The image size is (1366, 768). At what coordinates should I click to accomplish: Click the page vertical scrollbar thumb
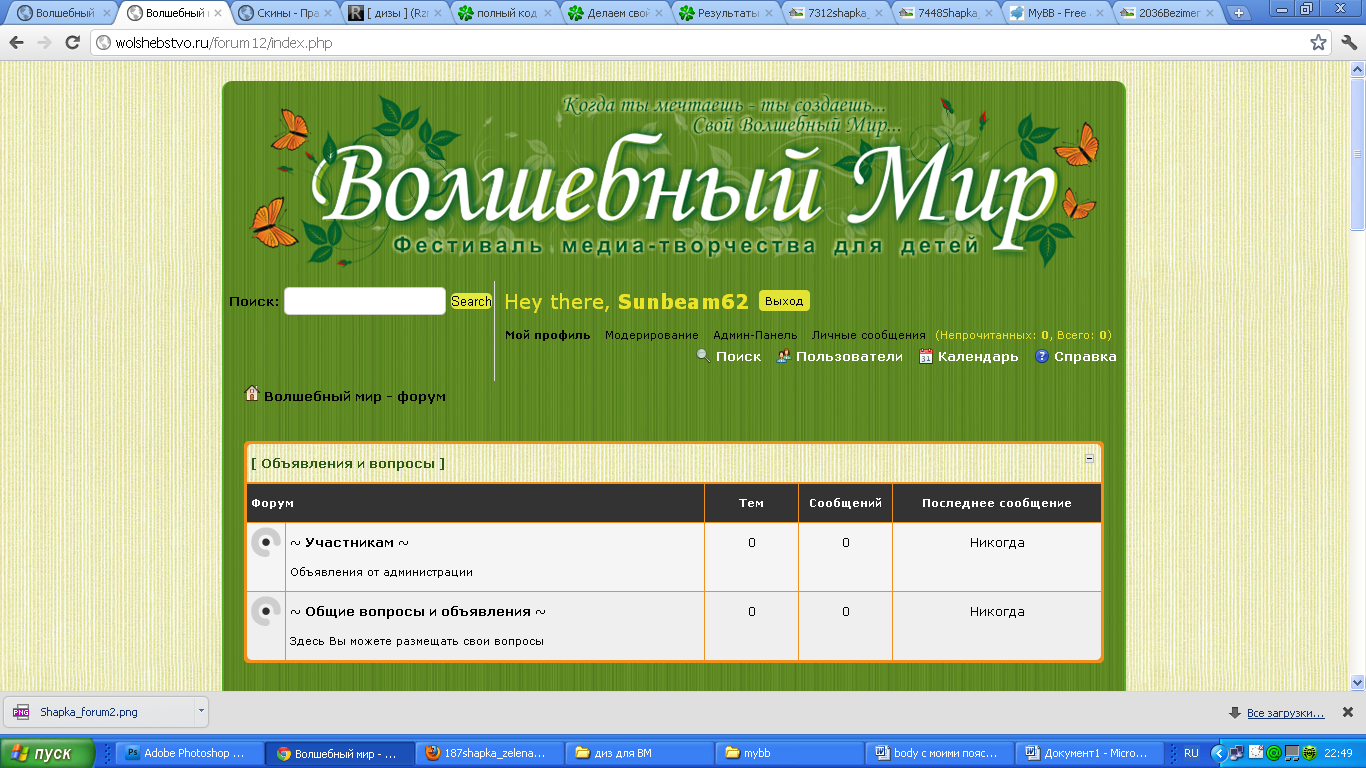pos(1358,153)
